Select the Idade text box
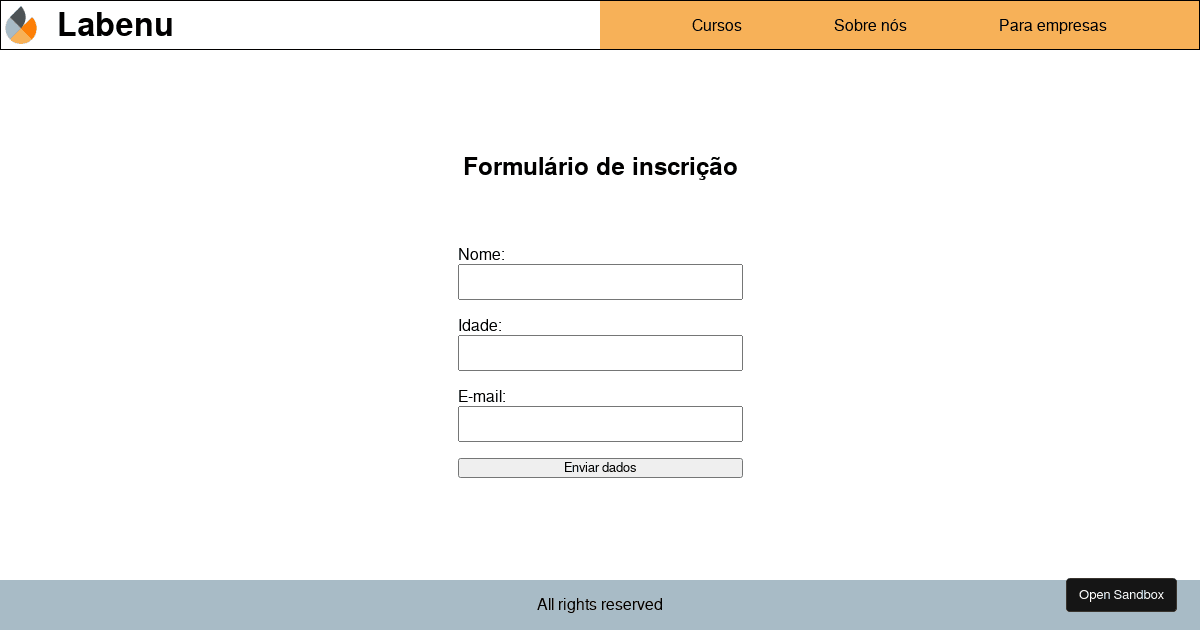Image resolution: width=1200 pixels, height=630 pixels. [x=600, y=353]
